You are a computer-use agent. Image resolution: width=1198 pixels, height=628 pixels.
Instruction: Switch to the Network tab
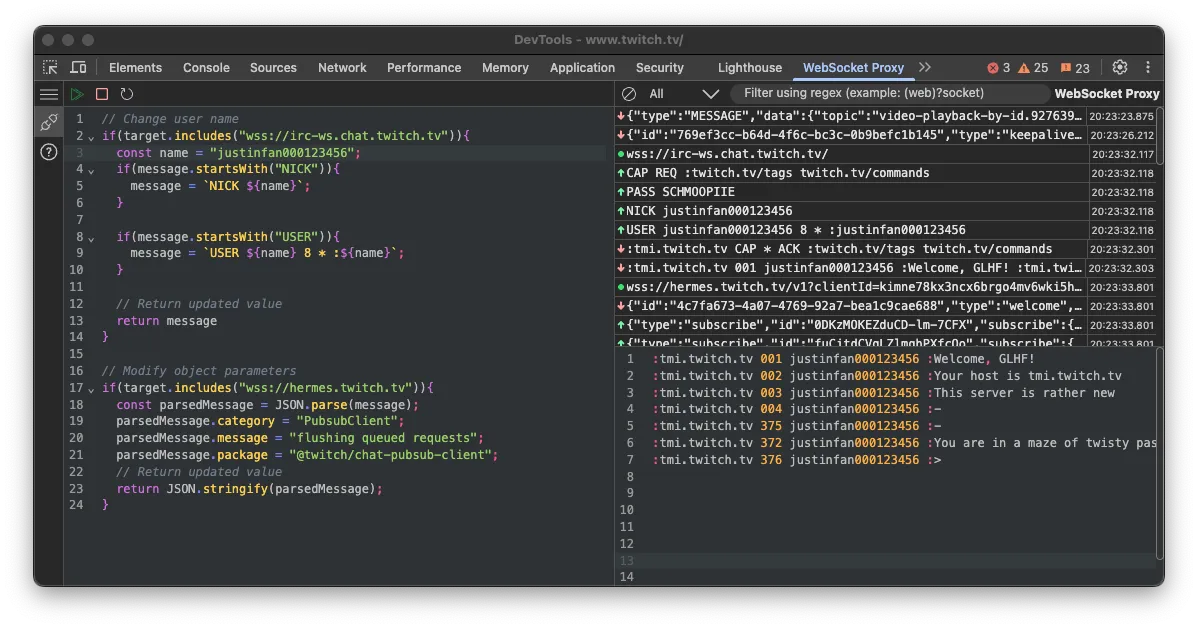[x=342, y=67]
